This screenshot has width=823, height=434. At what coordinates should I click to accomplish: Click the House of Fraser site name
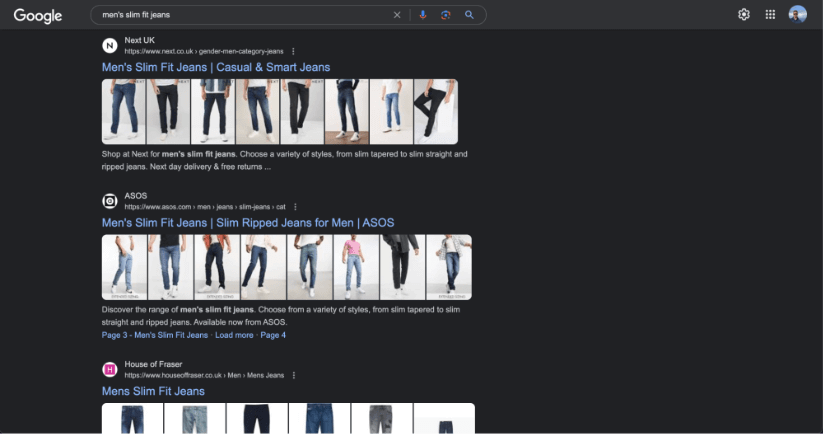click(153, 364)
